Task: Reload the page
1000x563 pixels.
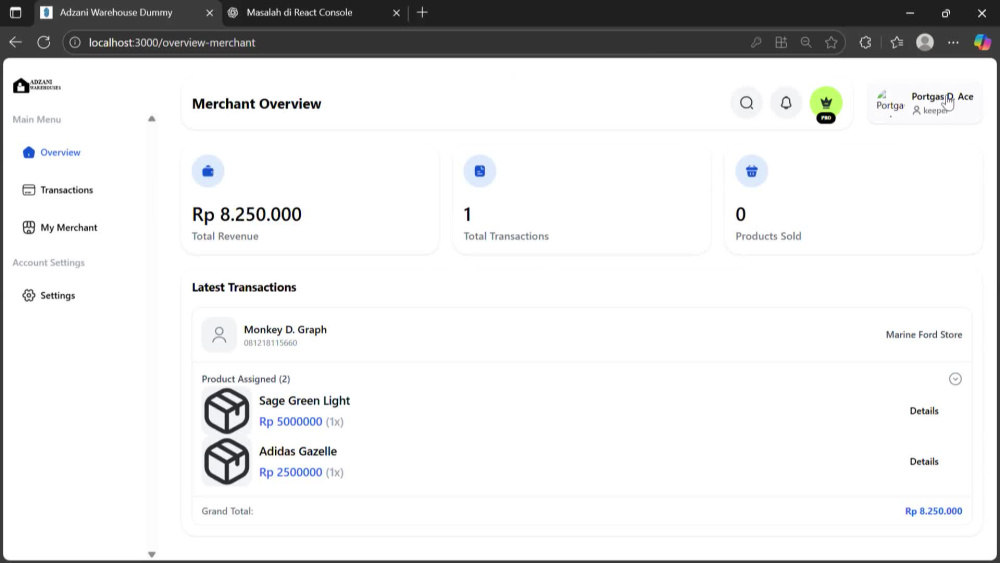Action: [x=43, y=42]
